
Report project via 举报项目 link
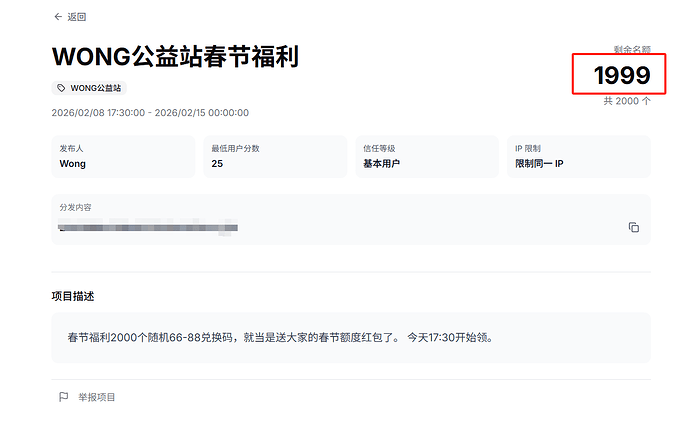pyautogui.click(x=96, y=397)
